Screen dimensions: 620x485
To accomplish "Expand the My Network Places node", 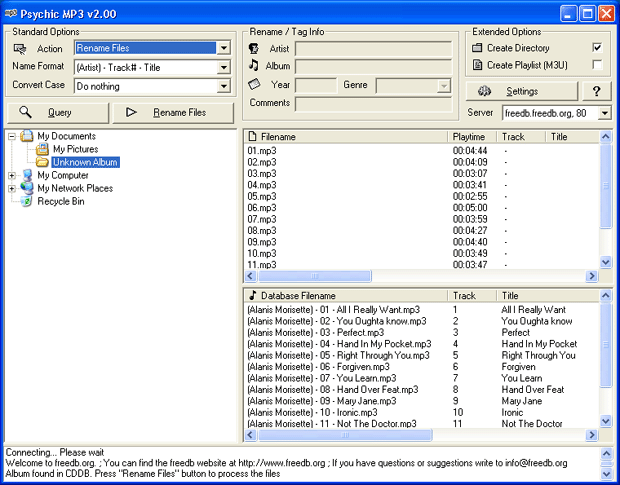I will (12, 189).
